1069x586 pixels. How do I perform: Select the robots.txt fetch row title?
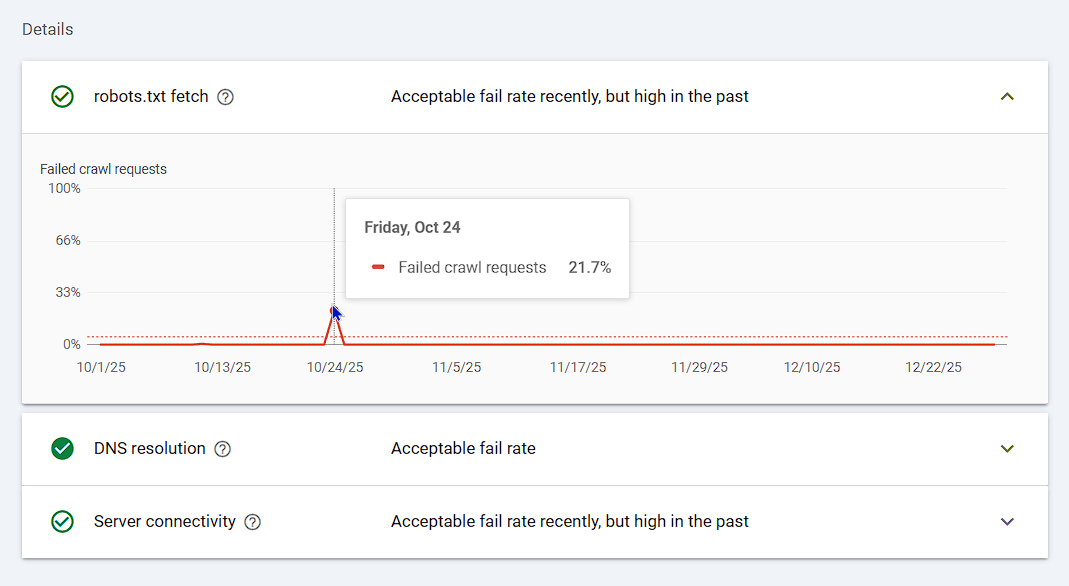151,97
